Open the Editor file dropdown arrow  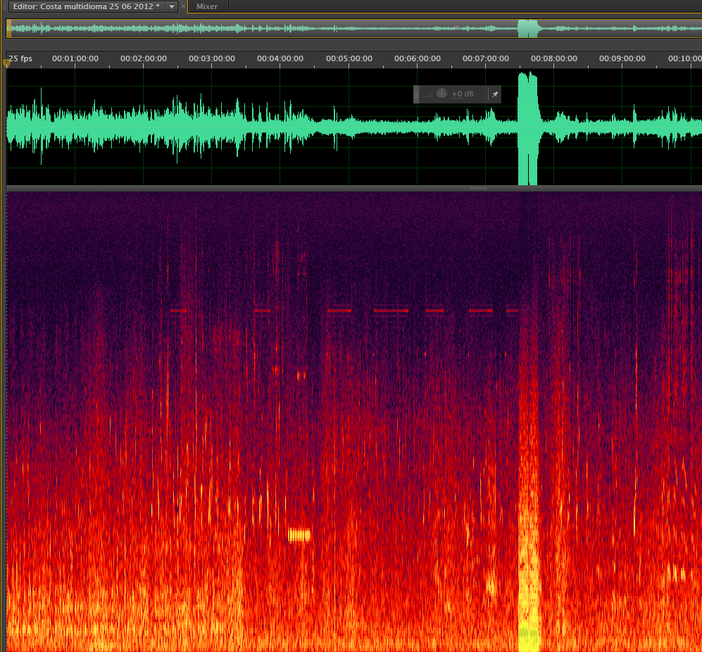(171, 7)
